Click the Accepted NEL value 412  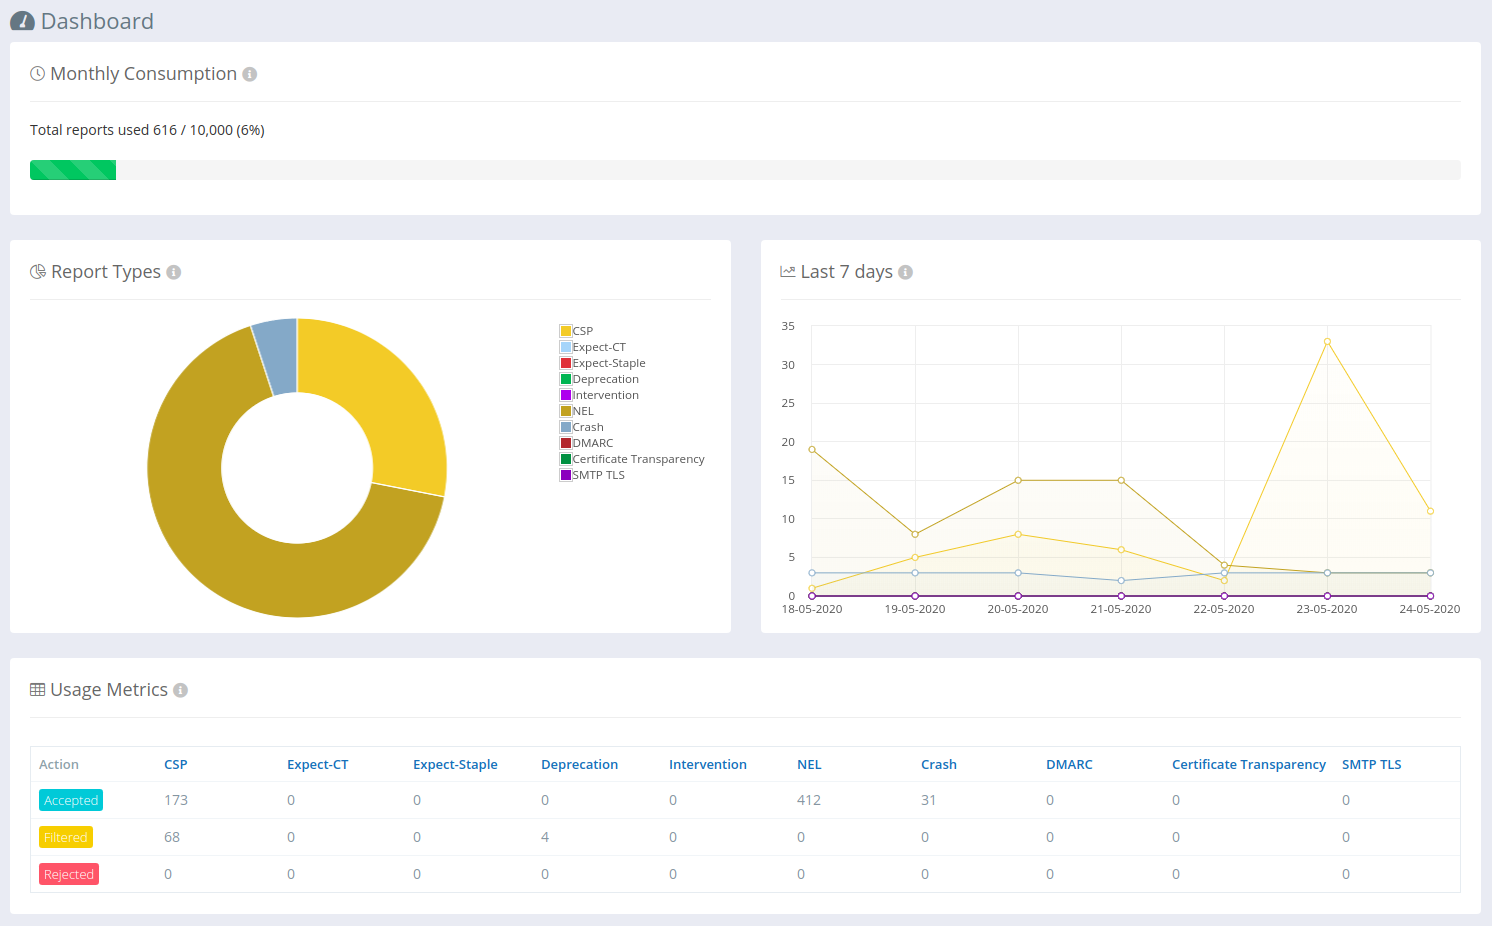coord(809,800)
